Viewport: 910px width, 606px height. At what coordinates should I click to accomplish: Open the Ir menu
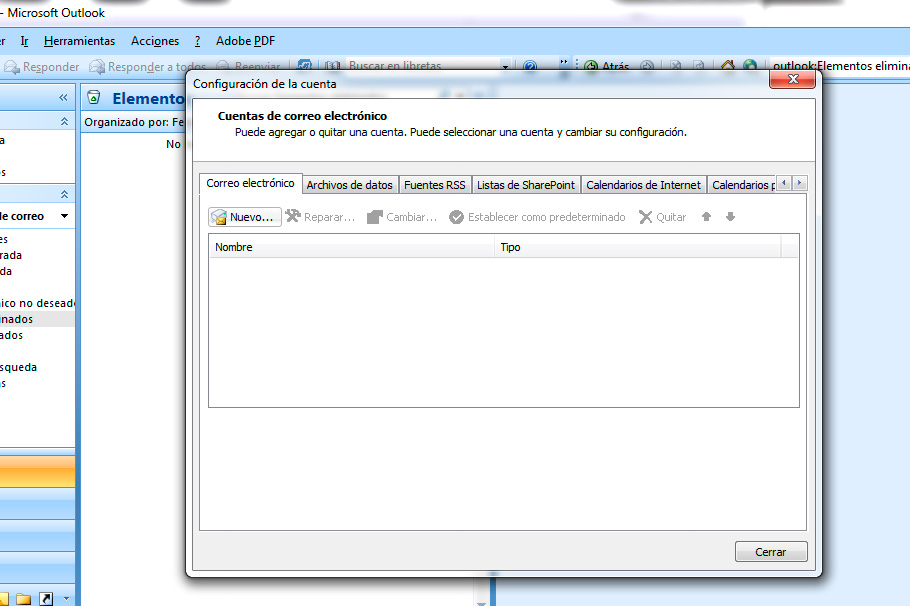[x=24, y=41]
